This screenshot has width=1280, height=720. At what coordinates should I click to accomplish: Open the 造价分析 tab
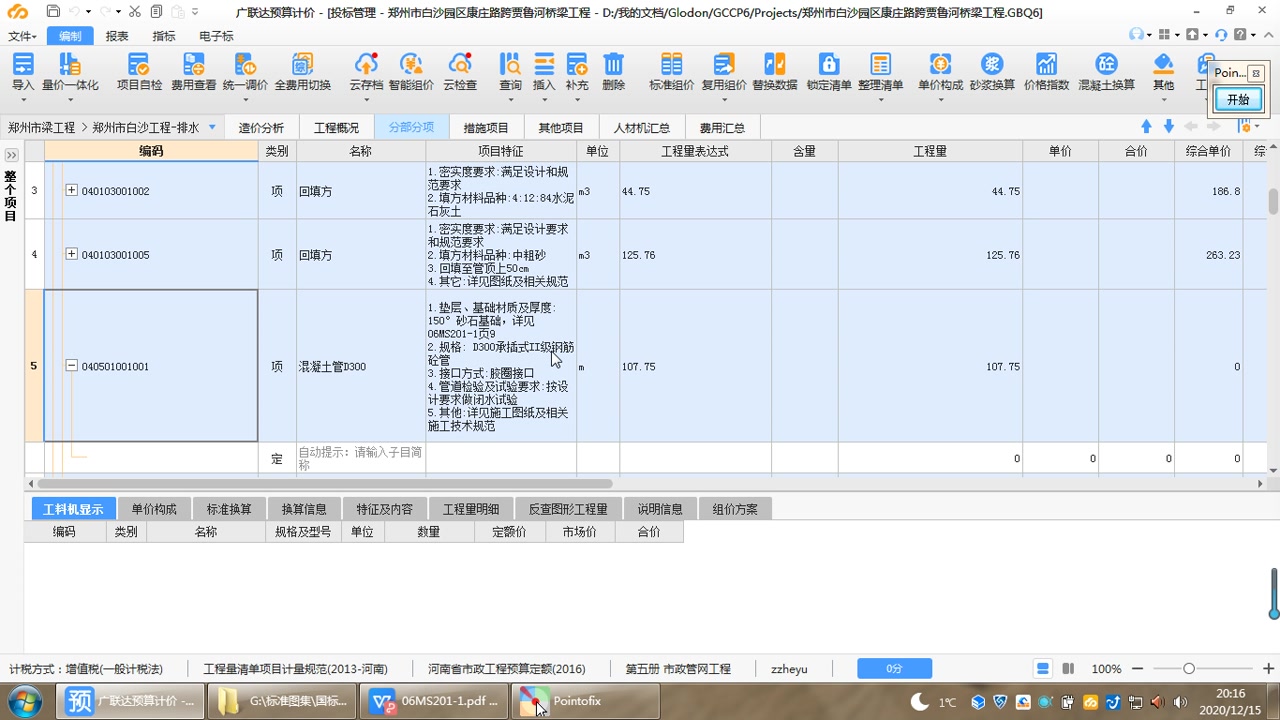[261, 128]
